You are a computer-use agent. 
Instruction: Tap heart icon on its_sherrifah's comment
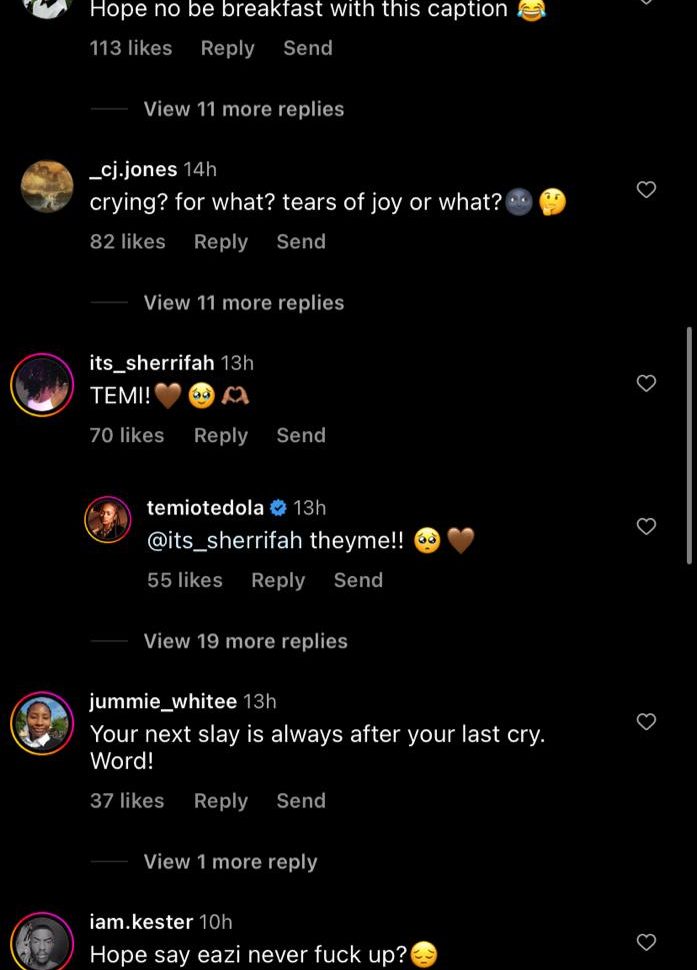[x=646, y=383]
